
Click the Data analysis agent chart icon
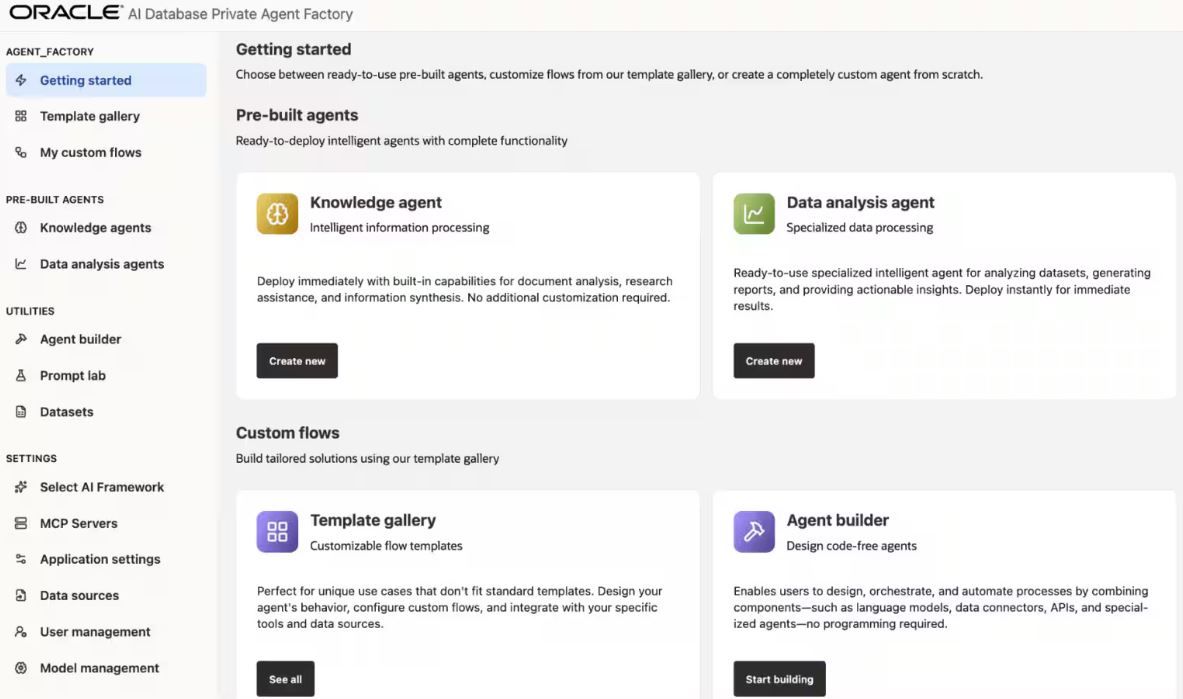pos(754,214)
